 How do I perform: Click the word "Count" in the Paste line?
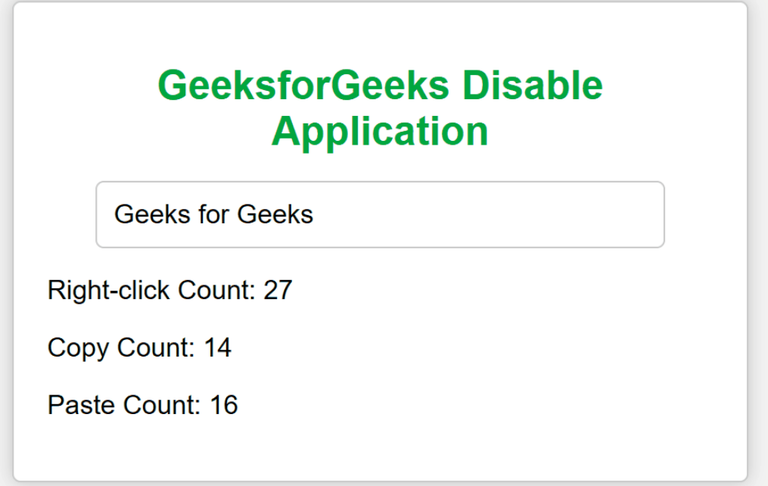pos(162,405)
